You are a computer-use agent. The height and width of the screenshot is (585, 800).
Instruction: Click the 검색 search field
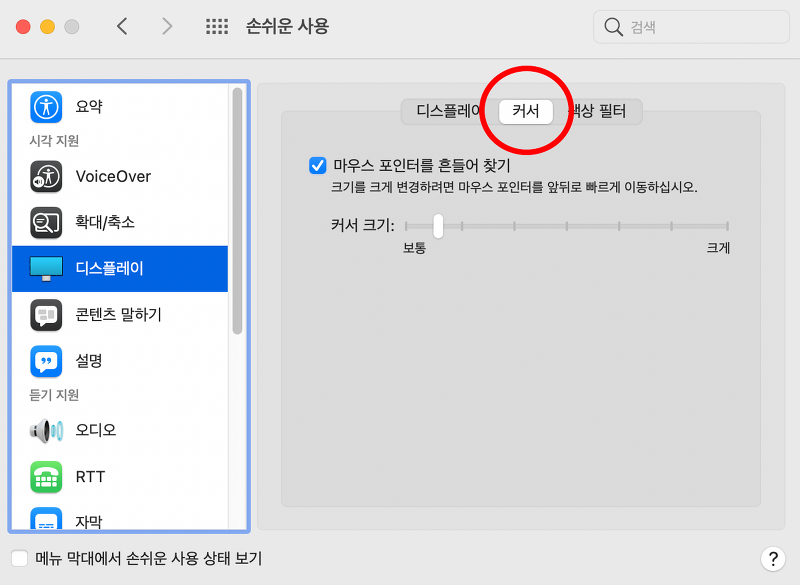tap(691, 27)
